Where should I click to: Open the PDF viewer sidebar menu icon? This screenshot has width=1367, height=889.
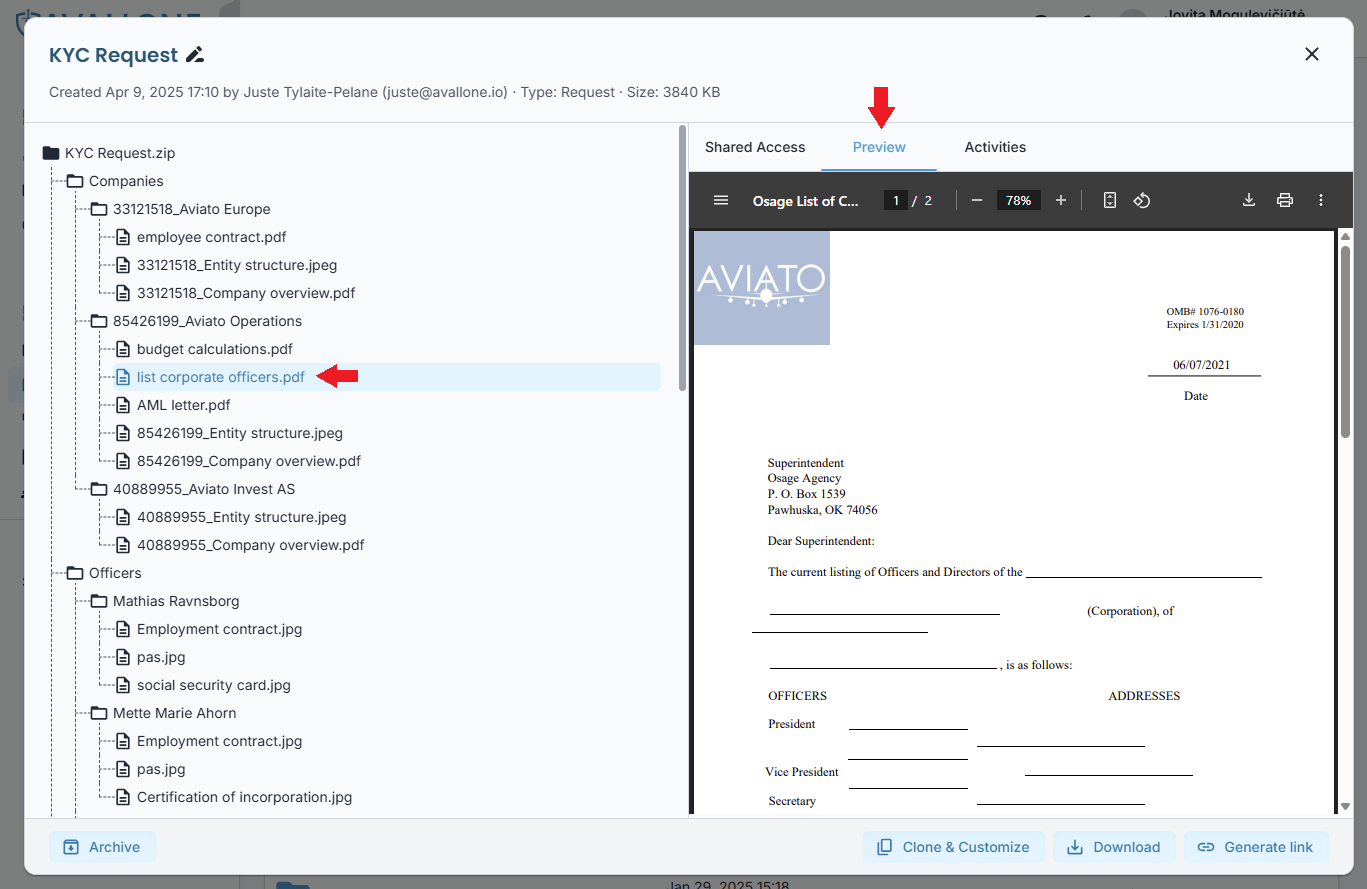point(721,200)
